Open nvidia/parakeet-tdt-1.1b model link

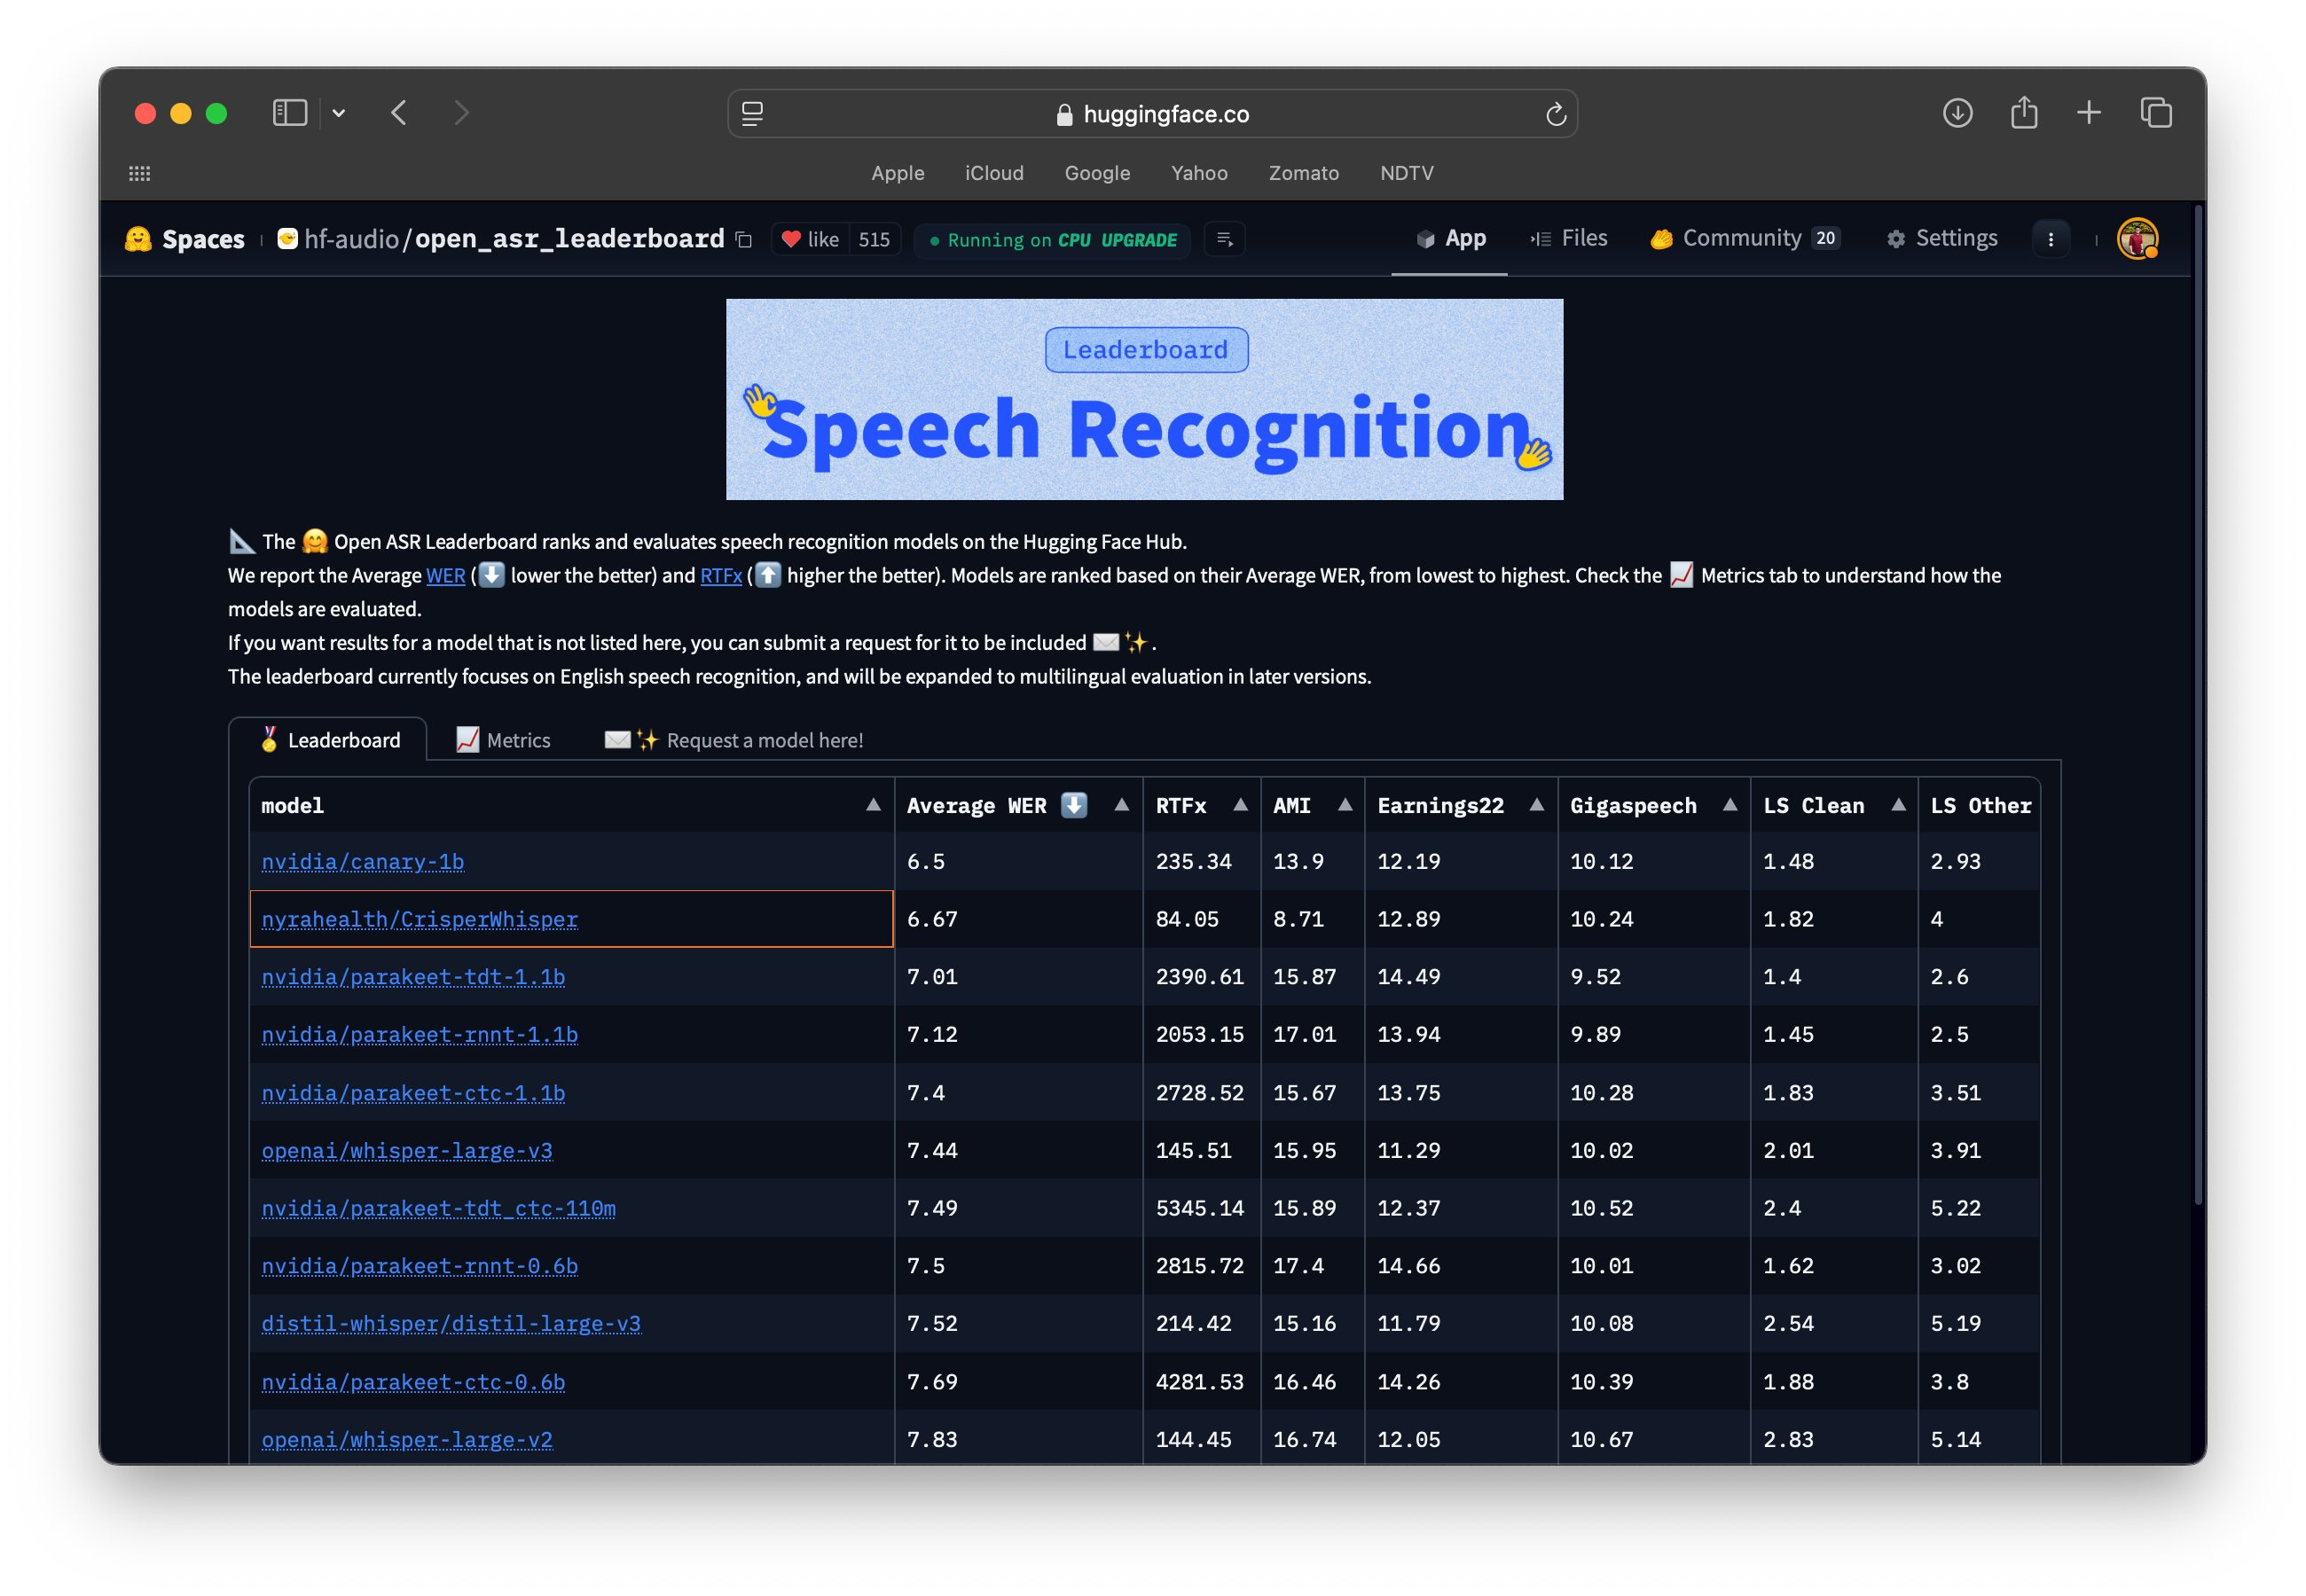tap(413, 976)
